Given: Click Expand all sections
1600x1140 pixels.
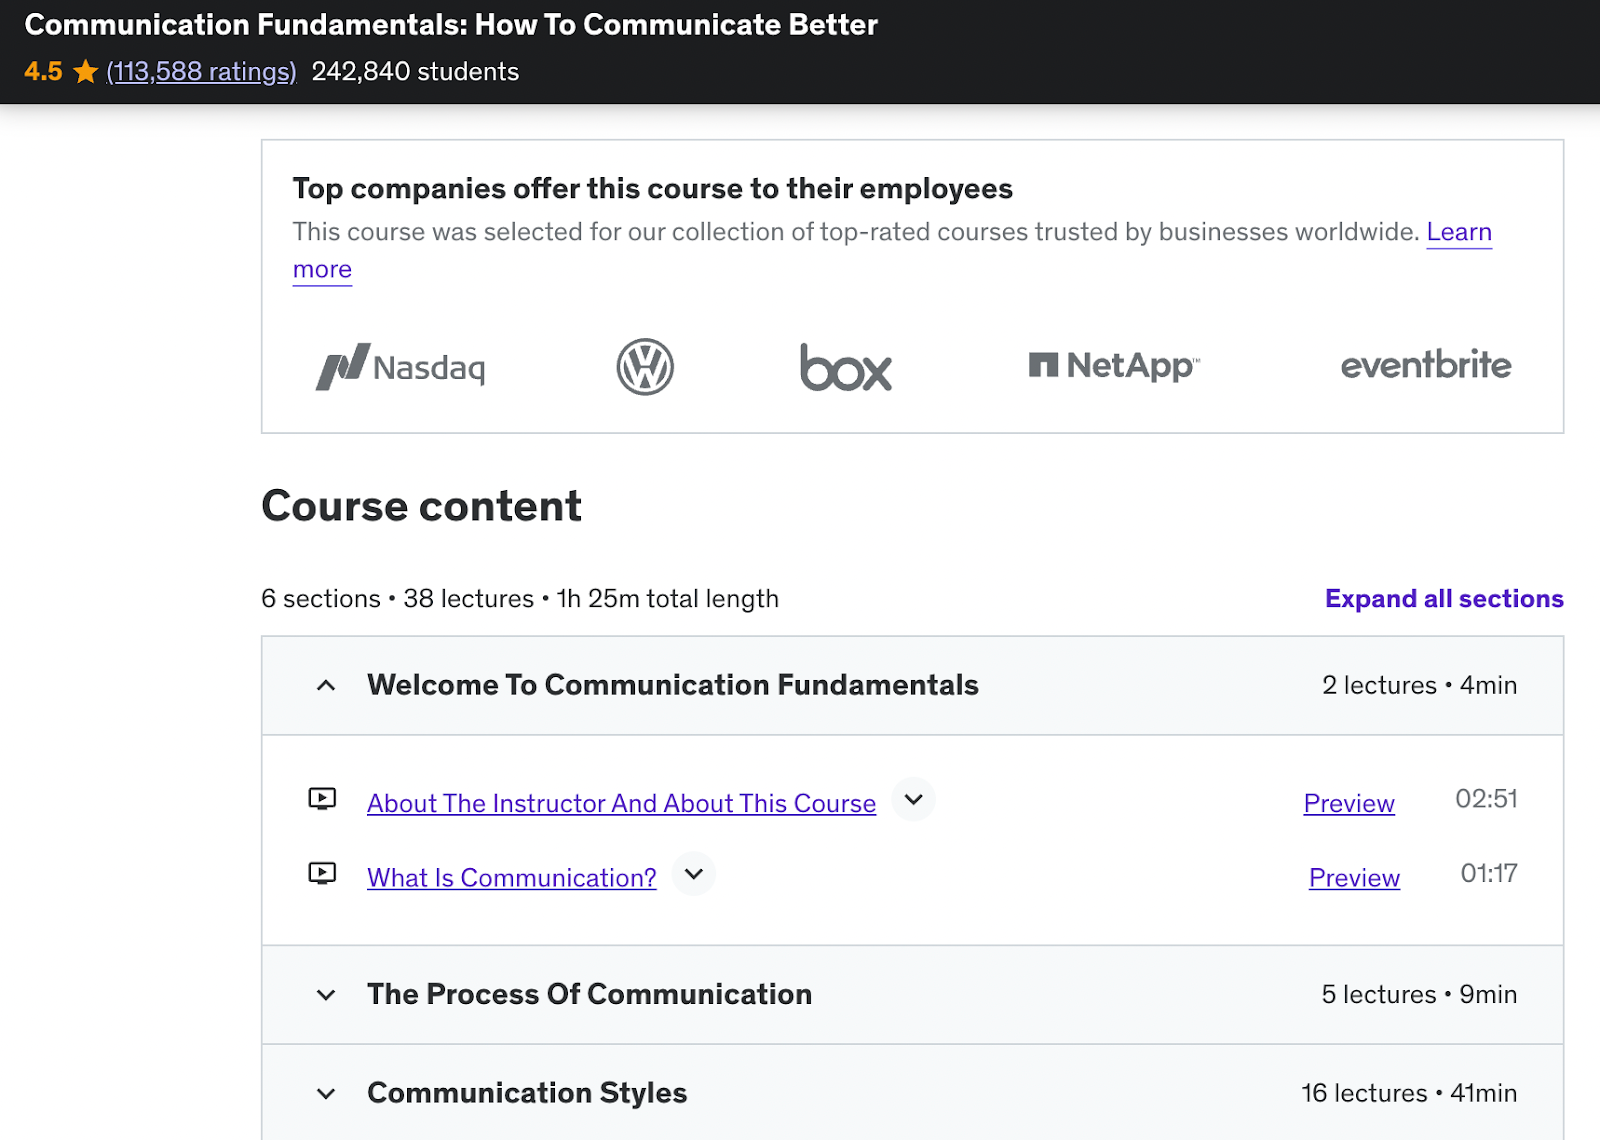Looking at the screenshot, I should 1443,598.
